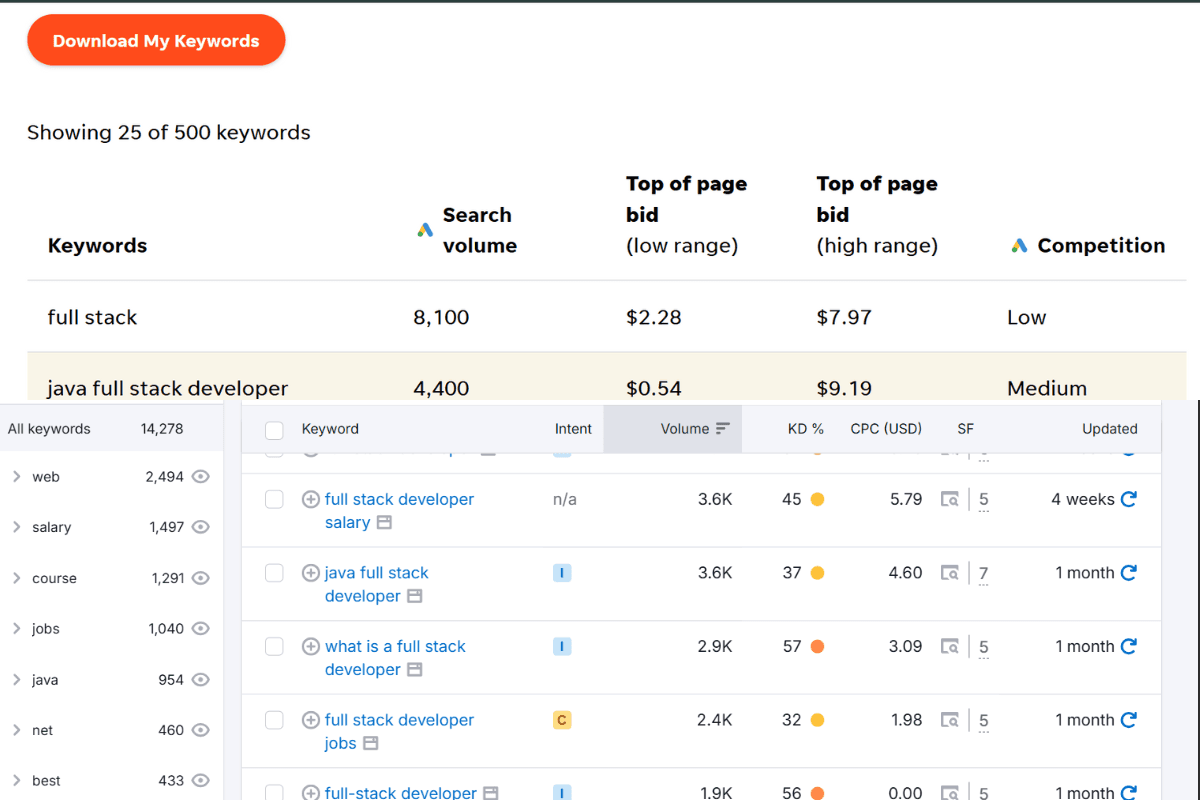The width and height of the screenshot is (1200, 800).
Task: Click the 'full stack' row in the upper table
Action: click(607, 317)
